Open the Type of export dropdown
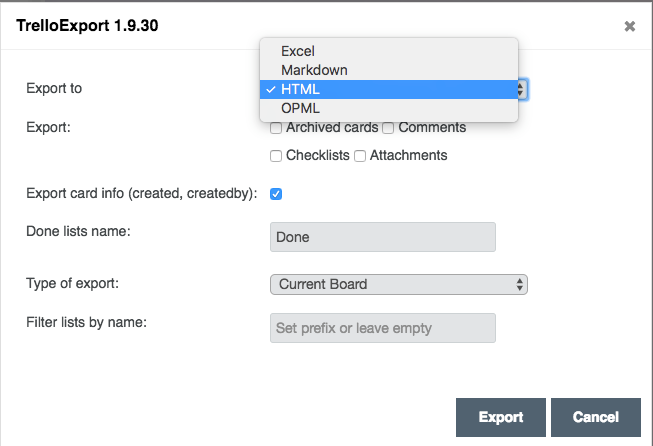Image resolution: width=653 pixels, height=446 pixels. 398,284
